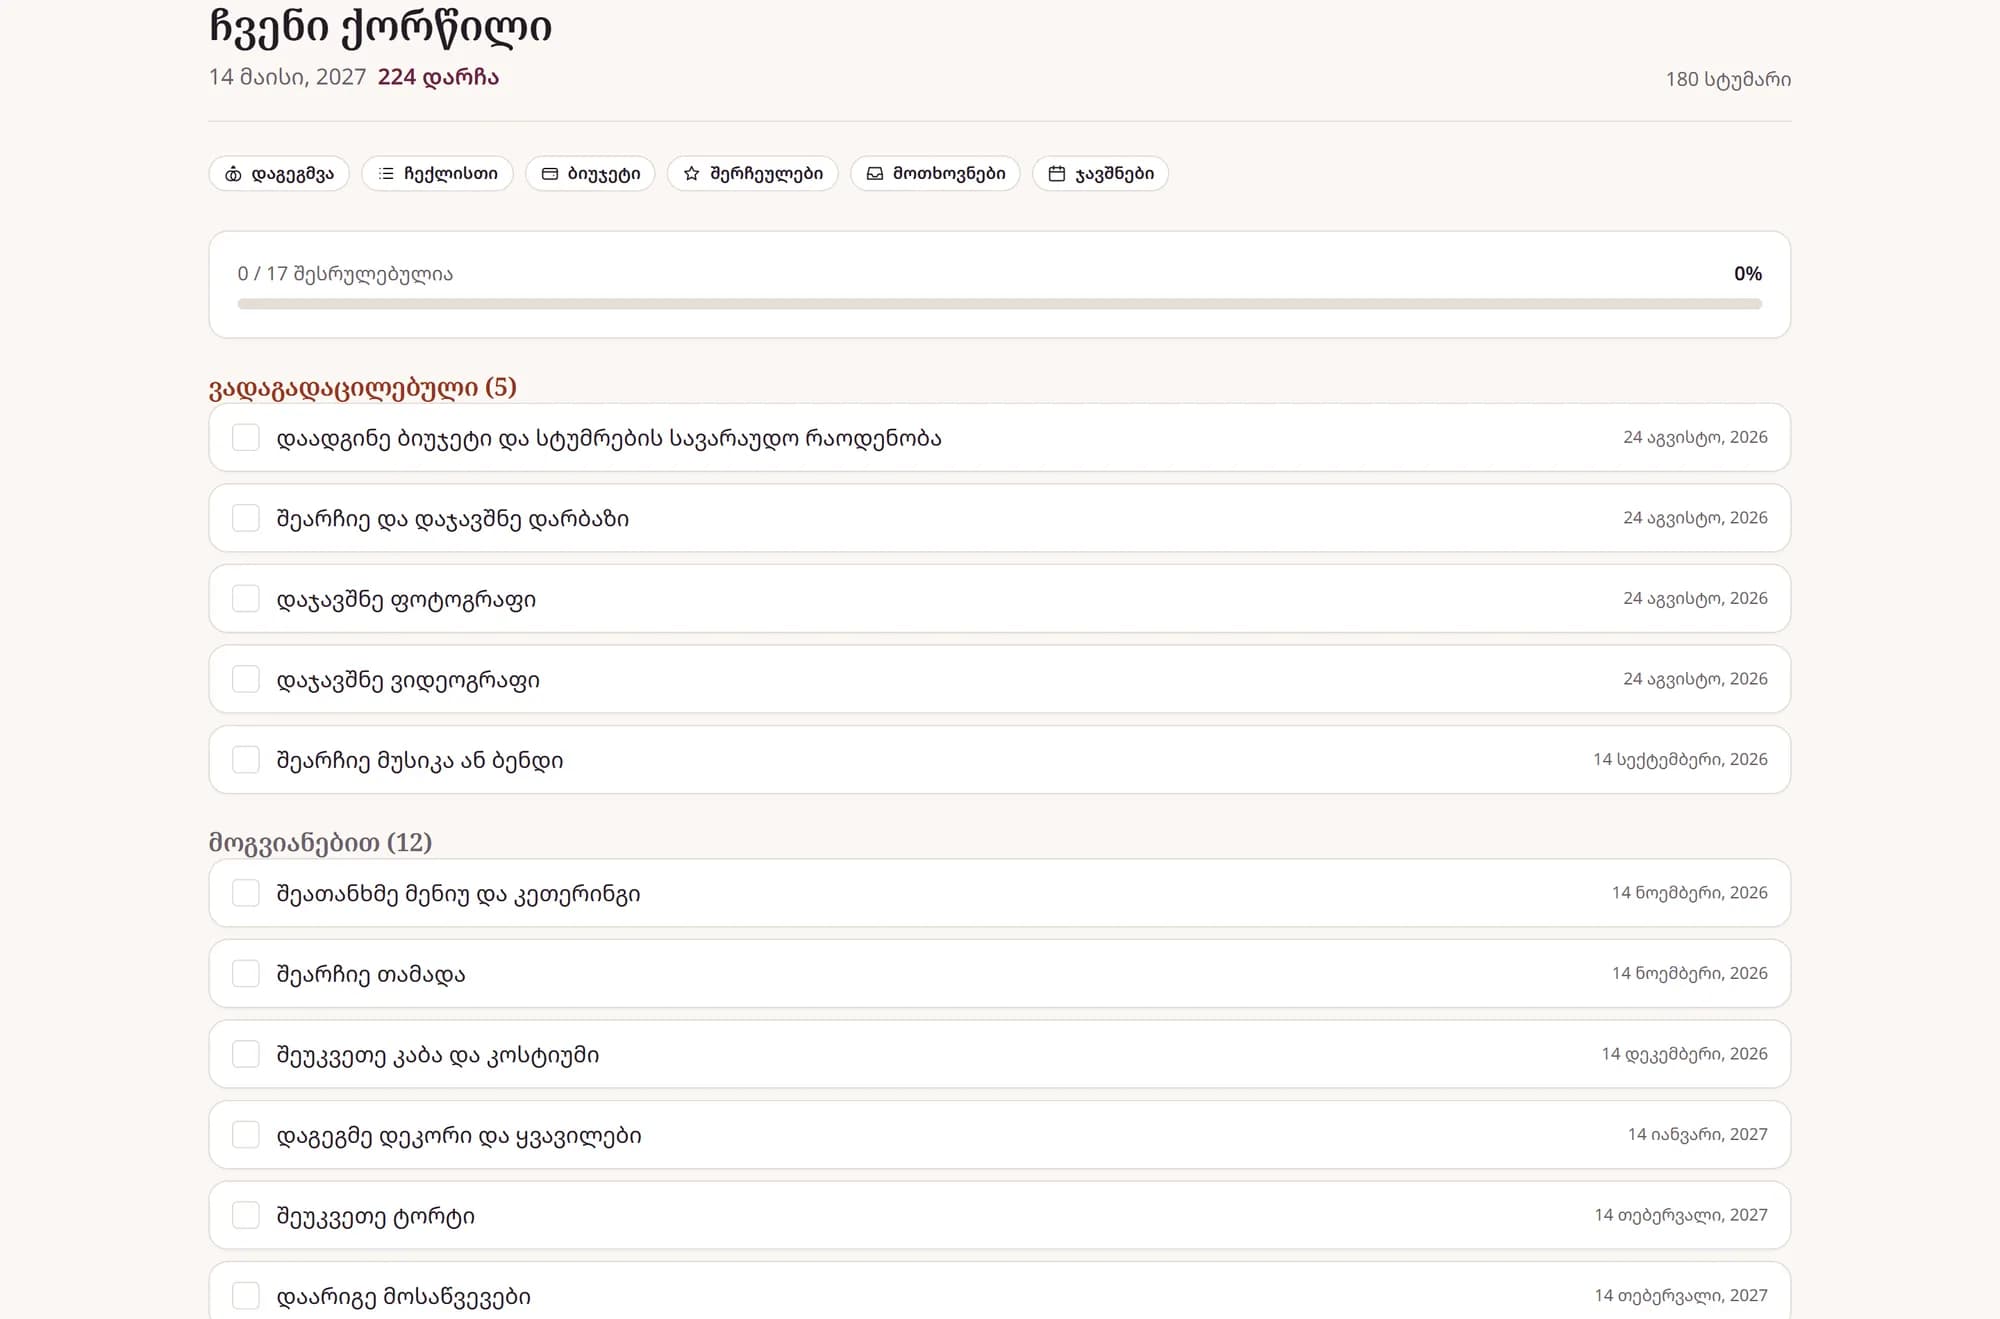Image resolution: width=2000 pixels, height=1319 pixels.
Task: Click the 0 / 17 შესრულებულია label
Action: [345, 274]
